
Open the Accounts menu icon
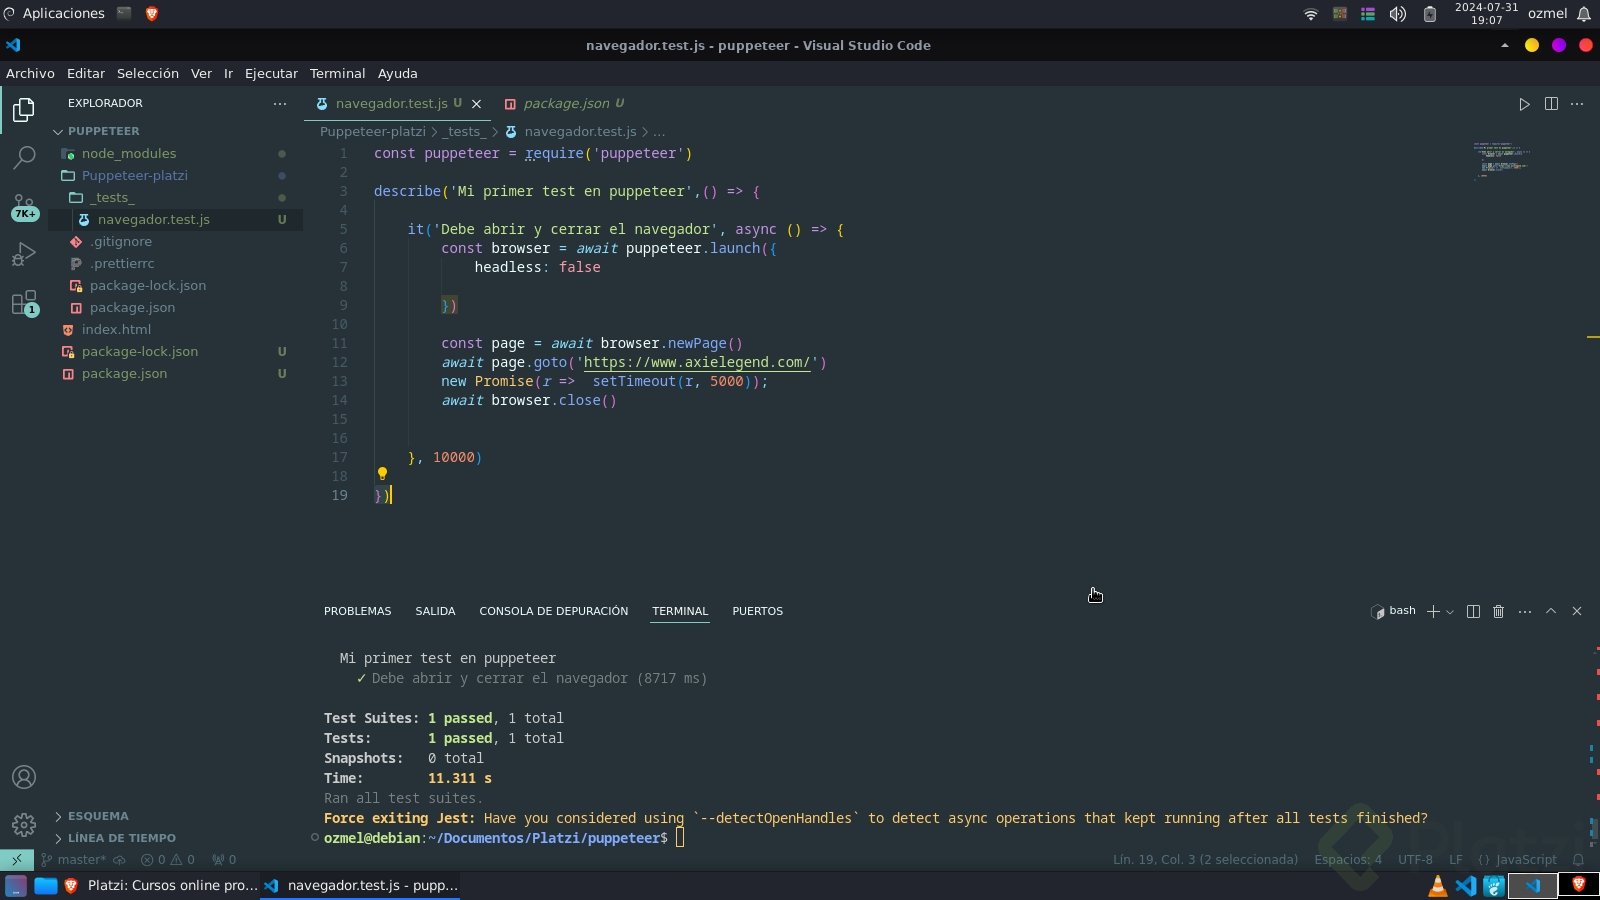coord(24,777)
